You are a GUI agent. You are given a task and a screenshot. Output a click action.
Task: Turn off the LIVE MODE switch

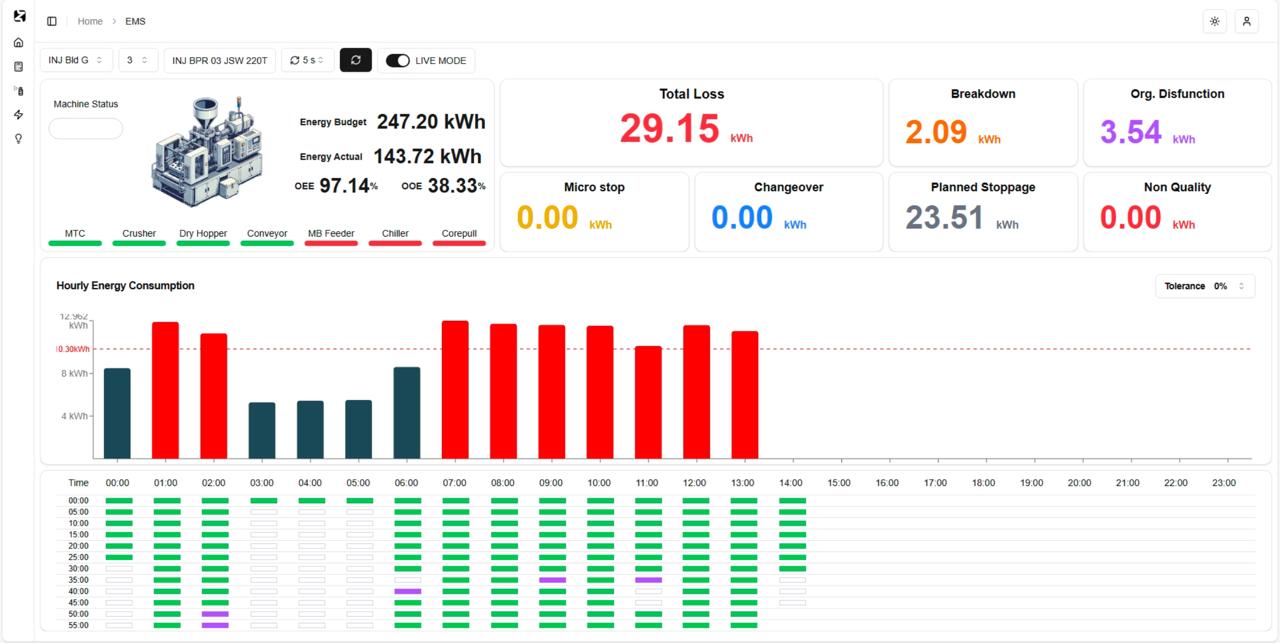pos(397,61)
